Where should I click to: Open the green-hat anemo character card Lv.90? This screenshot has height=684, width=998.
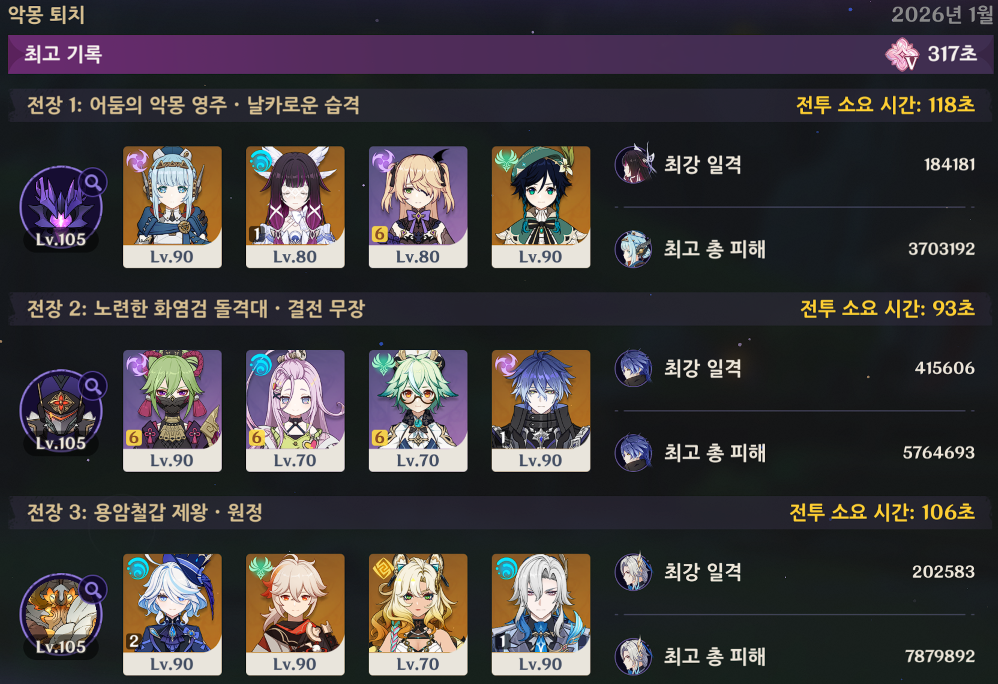[541, 207]
